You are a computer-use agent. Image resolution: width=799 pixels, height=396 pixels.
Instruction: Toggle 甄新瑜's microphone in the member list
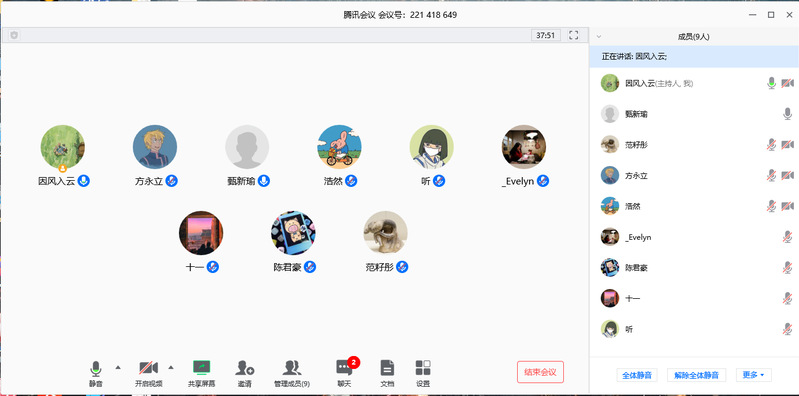(x=787, y=114)
